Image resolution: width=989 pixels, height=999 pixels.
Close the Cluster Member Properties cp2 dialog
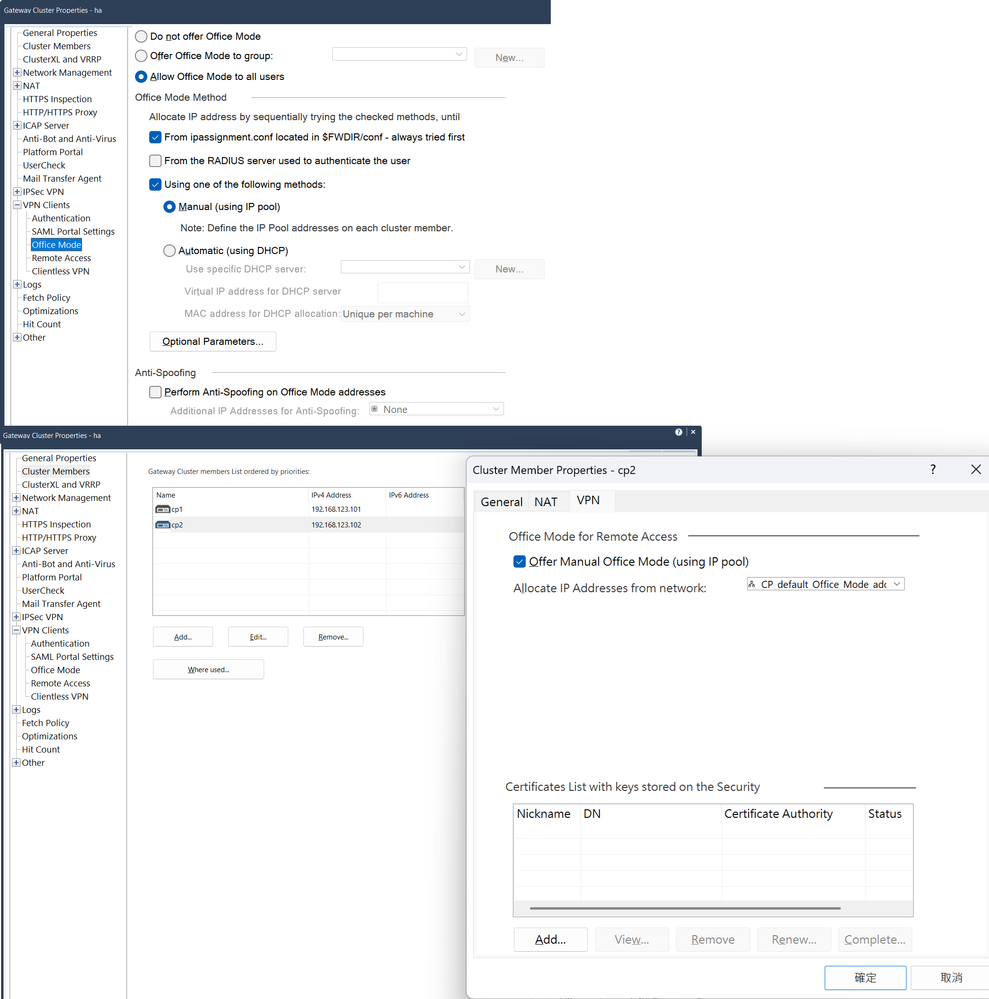(976, 470)
